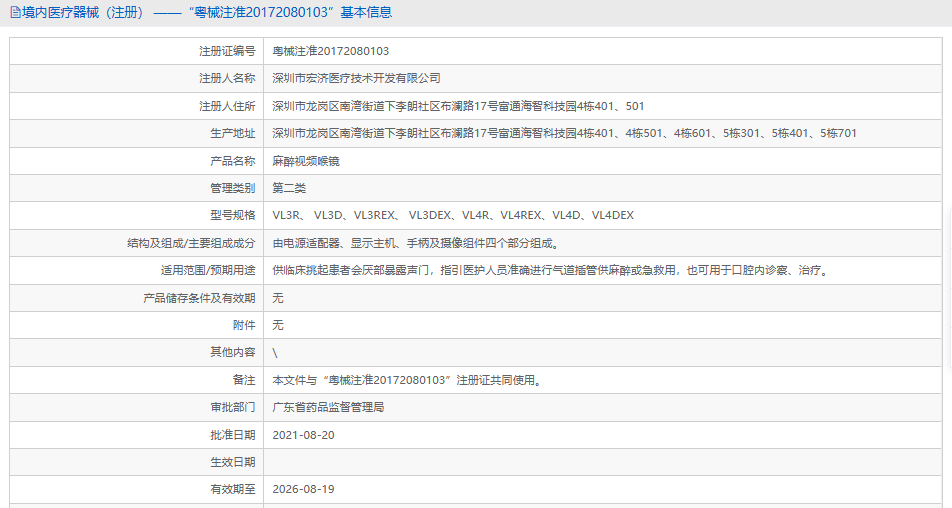Select 广东省药品监督管理局
This screenshot has height=508, width=952.
click(x=328, y=407)
